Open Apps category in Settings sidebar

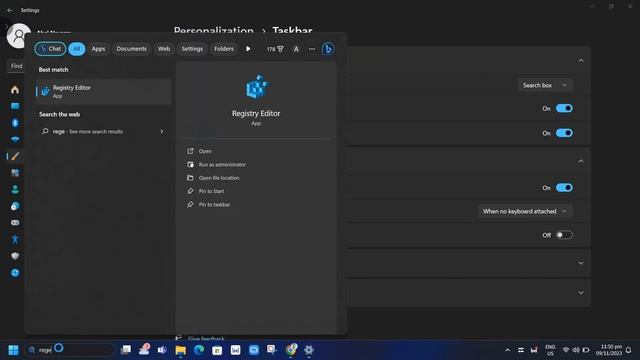tap(15, 173)
